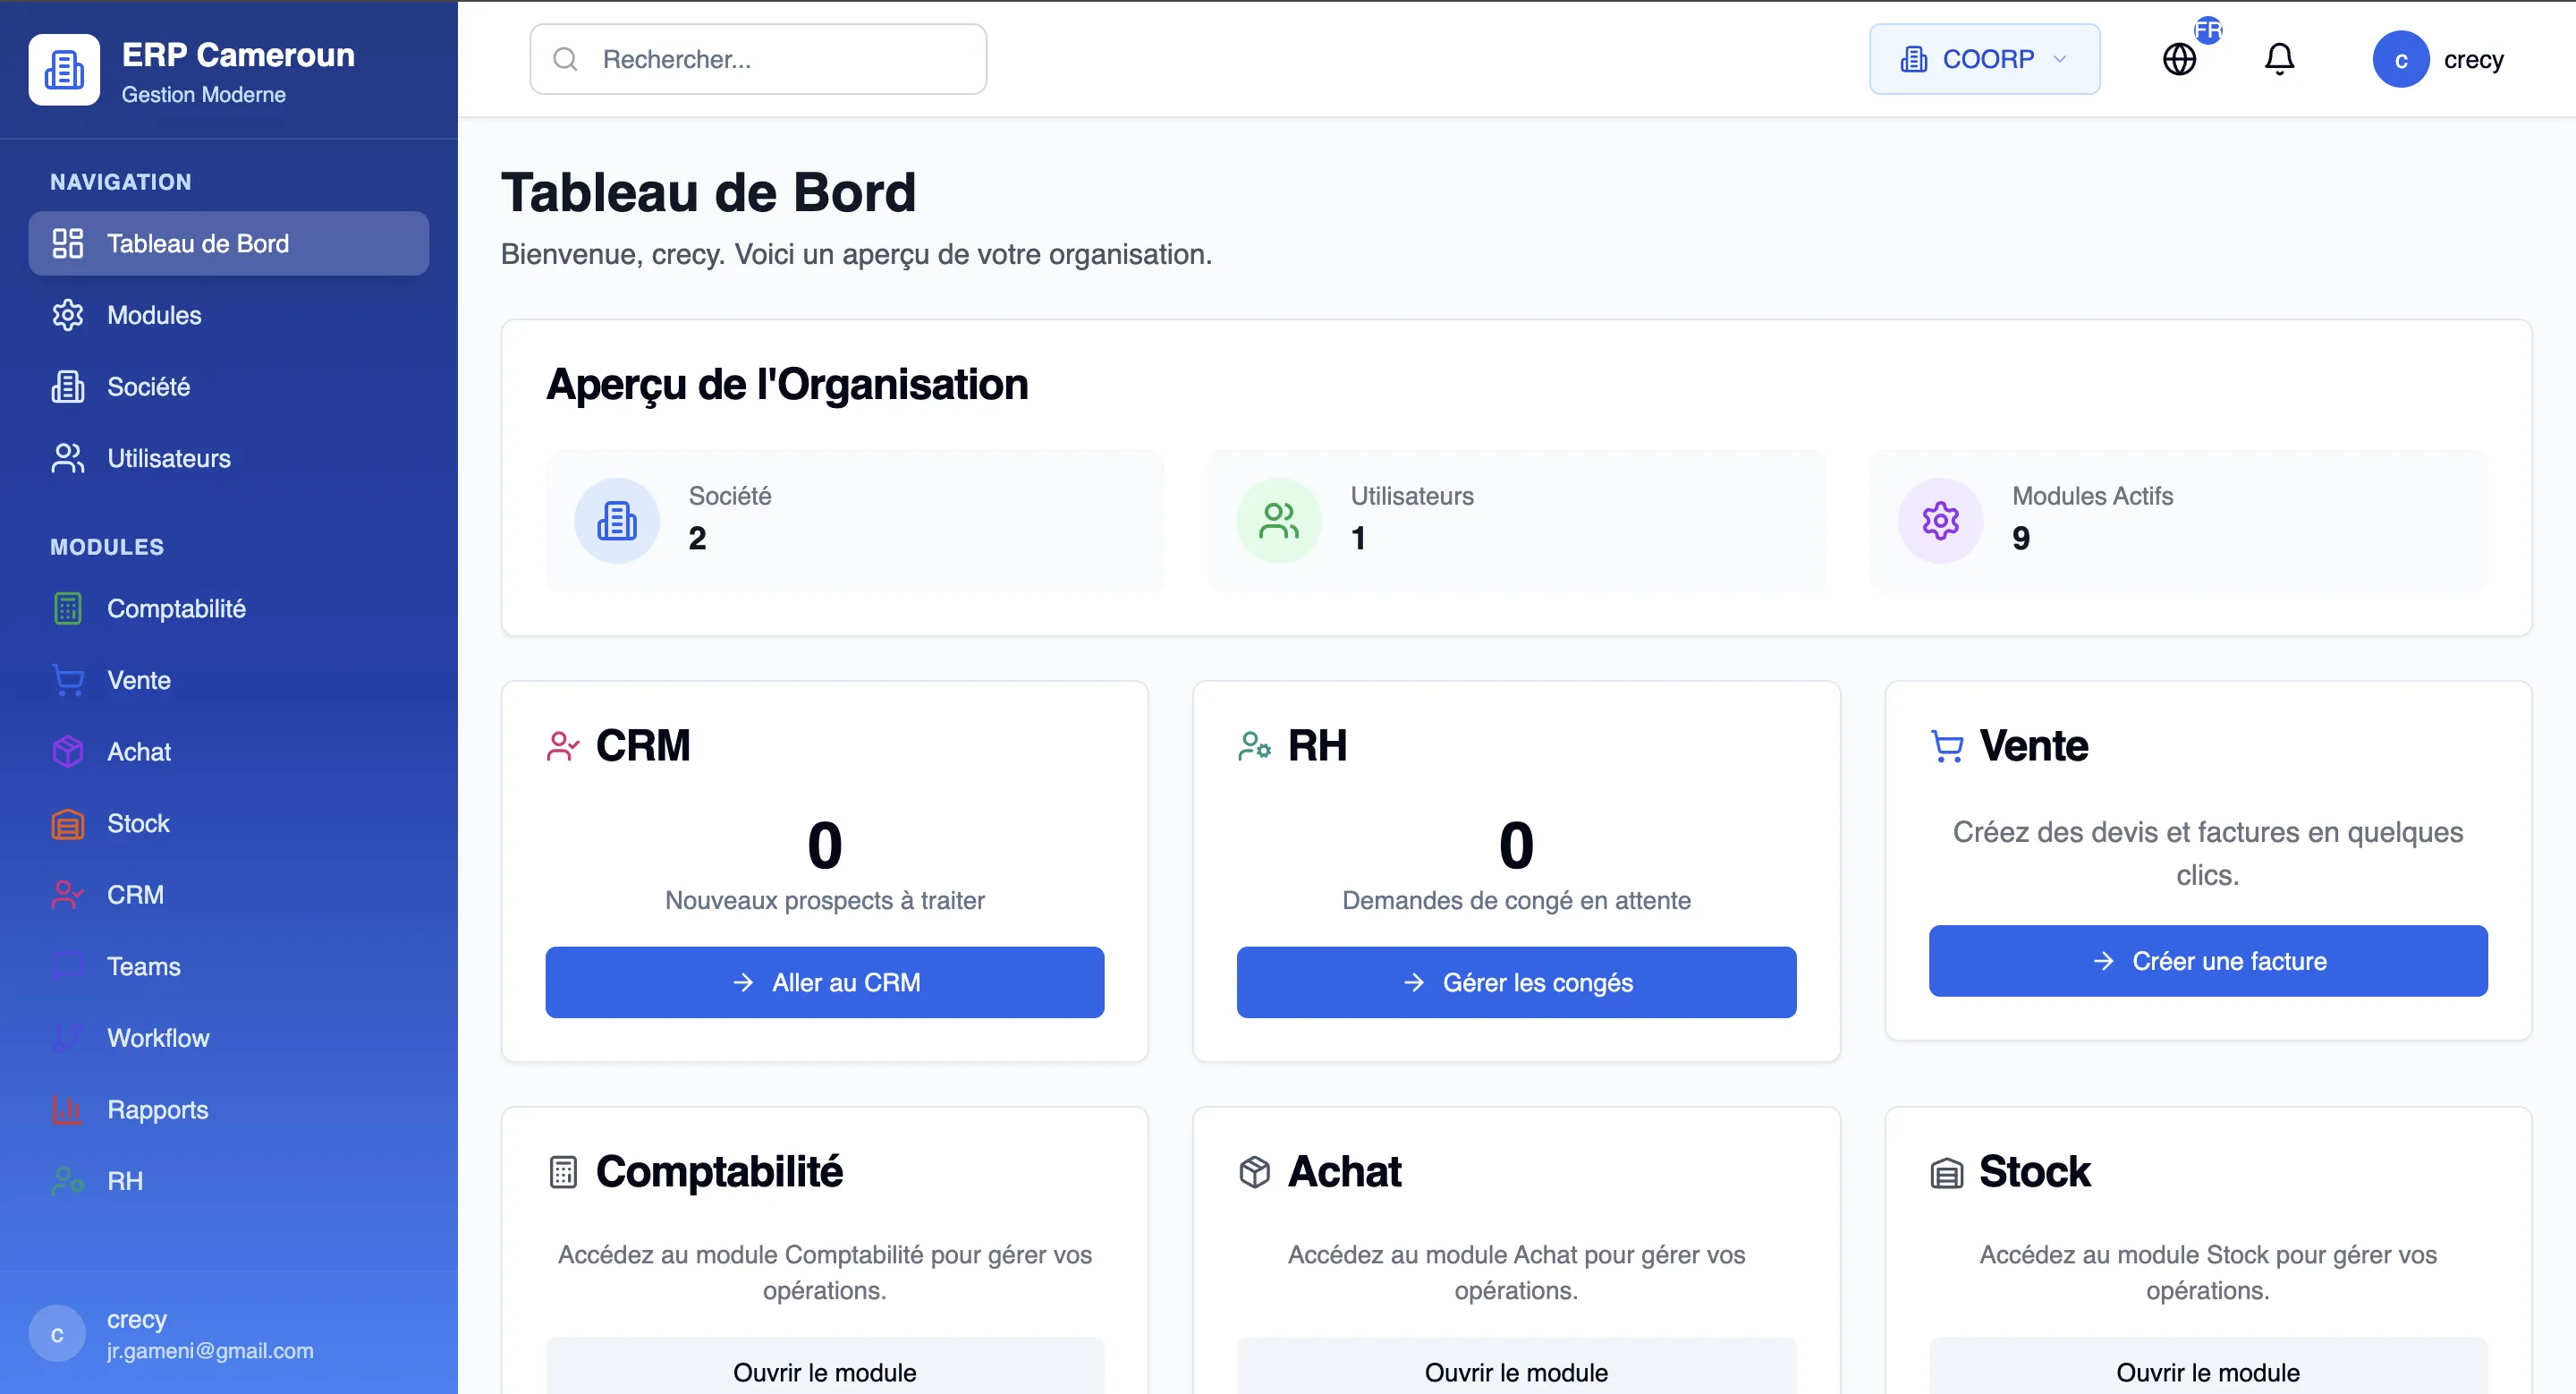Open Rapports via its chart icon
Screen dimensions: 2576x1394
tap(67, 1109)
